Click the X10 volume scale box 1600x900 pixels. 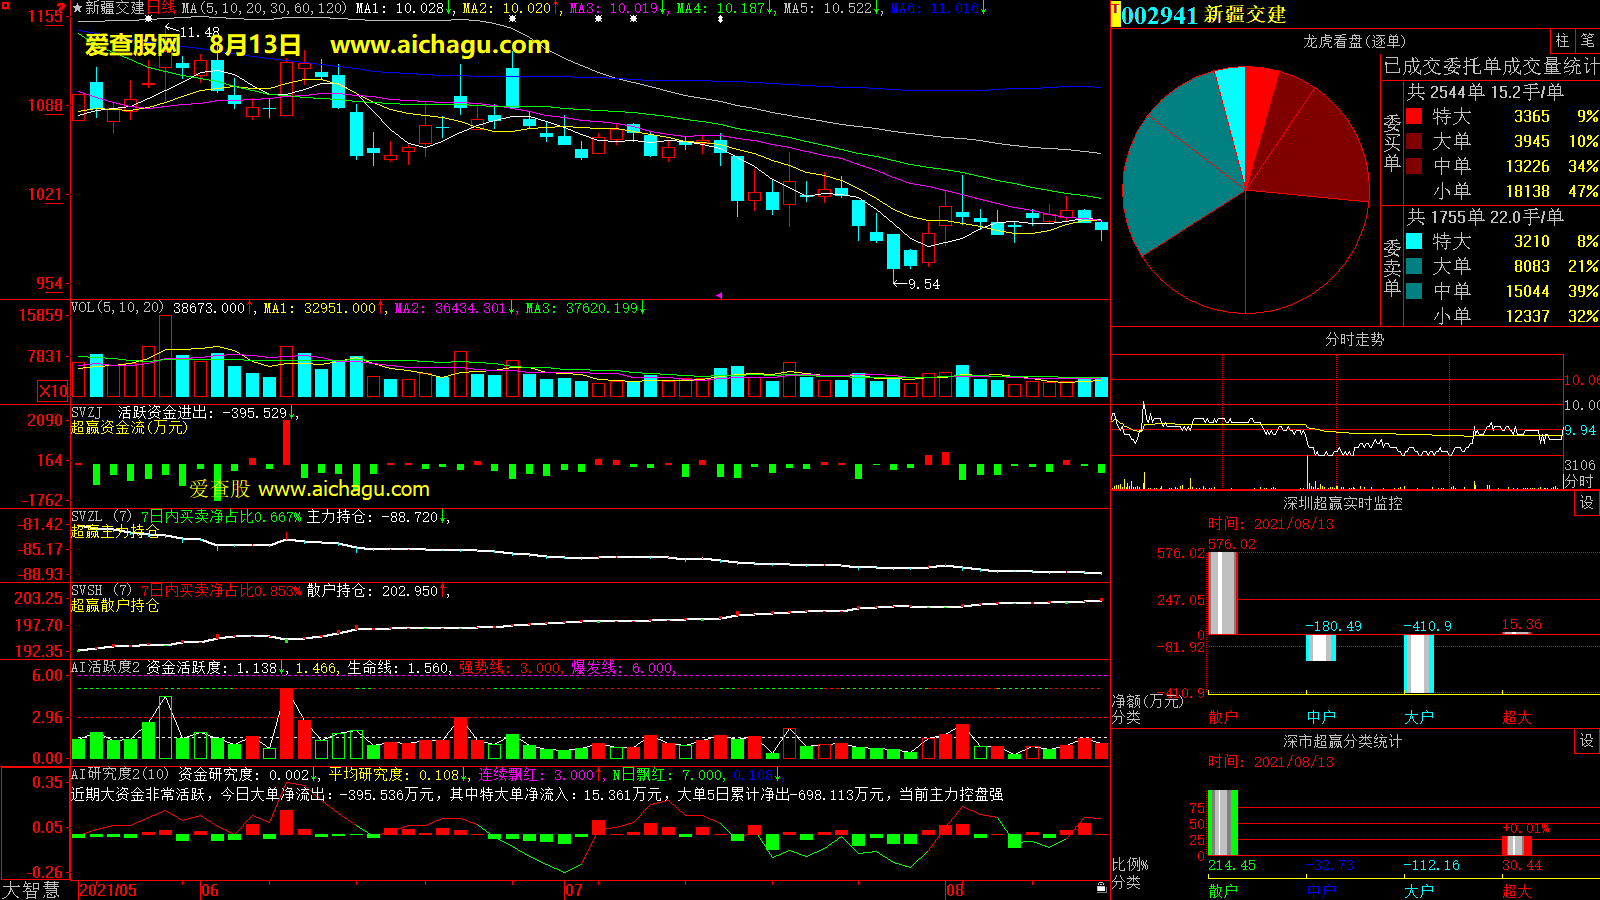(53, 391)
